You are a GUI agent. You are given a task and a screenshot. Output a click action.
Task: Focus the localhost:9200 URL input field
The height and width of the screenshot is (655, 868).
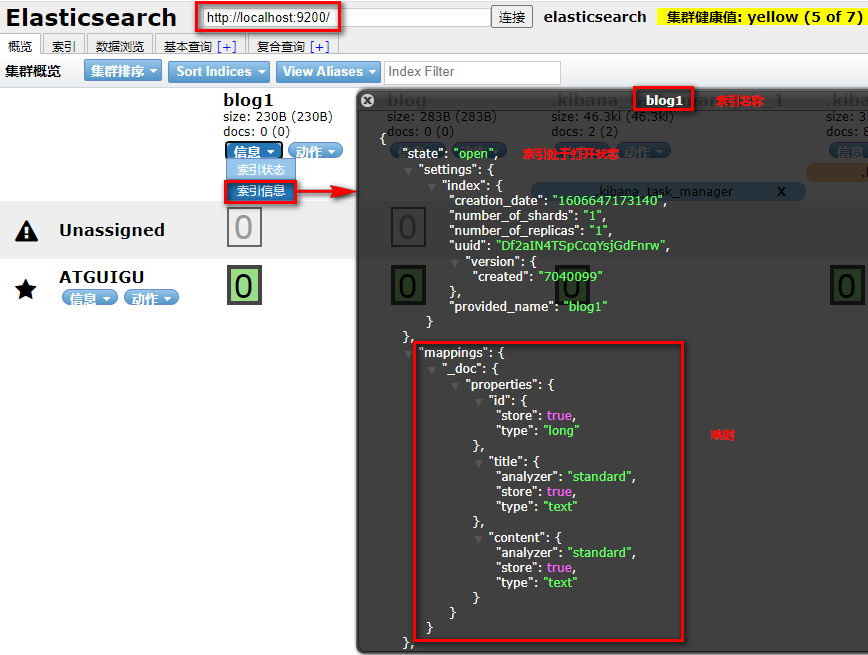point(347,17)
